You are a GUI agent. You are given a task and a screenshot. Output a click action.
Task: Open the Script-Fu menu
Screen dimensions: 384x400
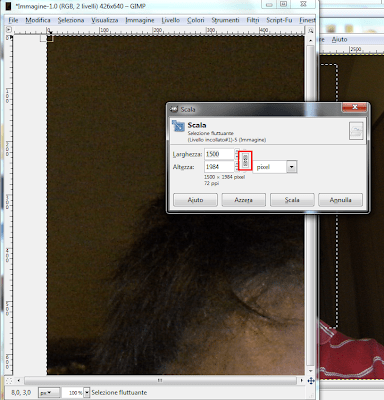pos(279,20)
